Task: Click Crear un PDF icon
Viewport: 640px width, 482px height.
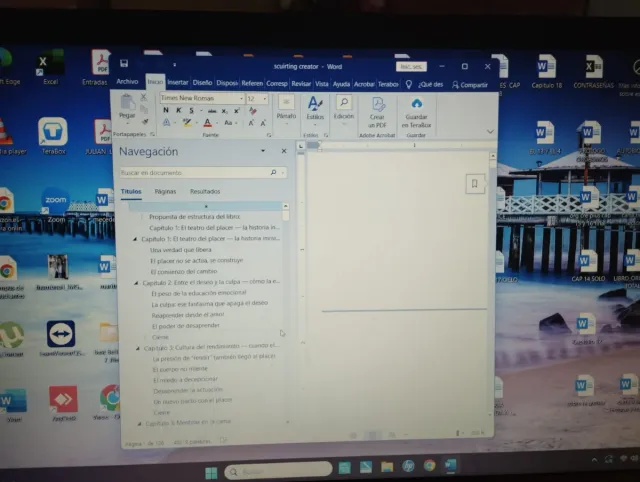Action: click(x=378, y=107)
